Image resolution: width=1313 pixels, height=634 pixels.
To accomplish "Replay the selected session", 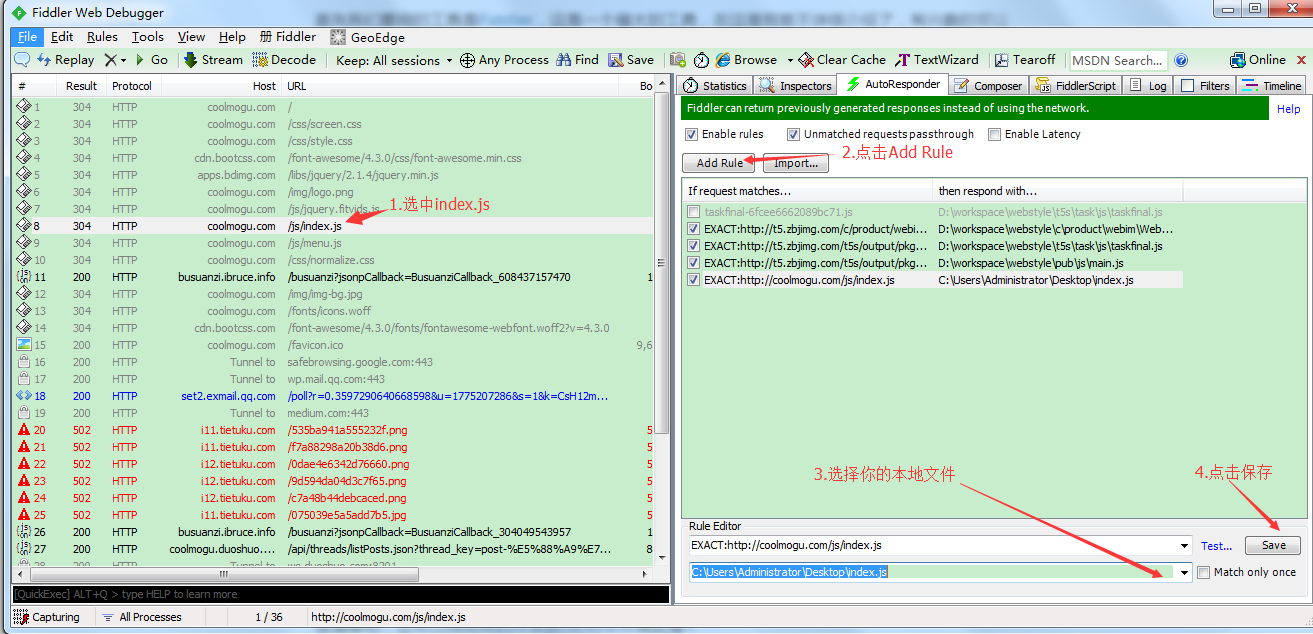I will (65, 60).
